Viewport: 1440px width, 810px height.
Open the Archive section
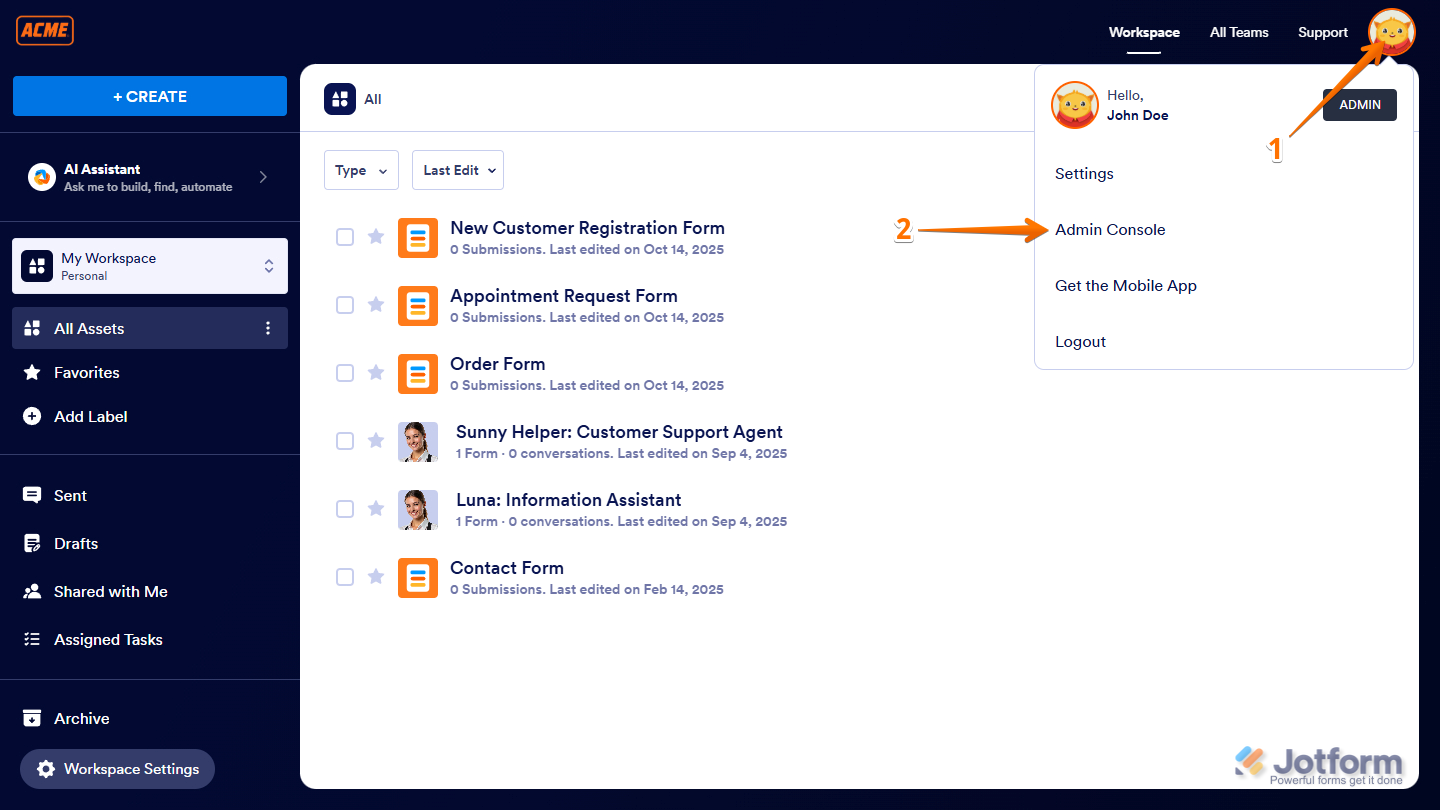pos(82,718)
